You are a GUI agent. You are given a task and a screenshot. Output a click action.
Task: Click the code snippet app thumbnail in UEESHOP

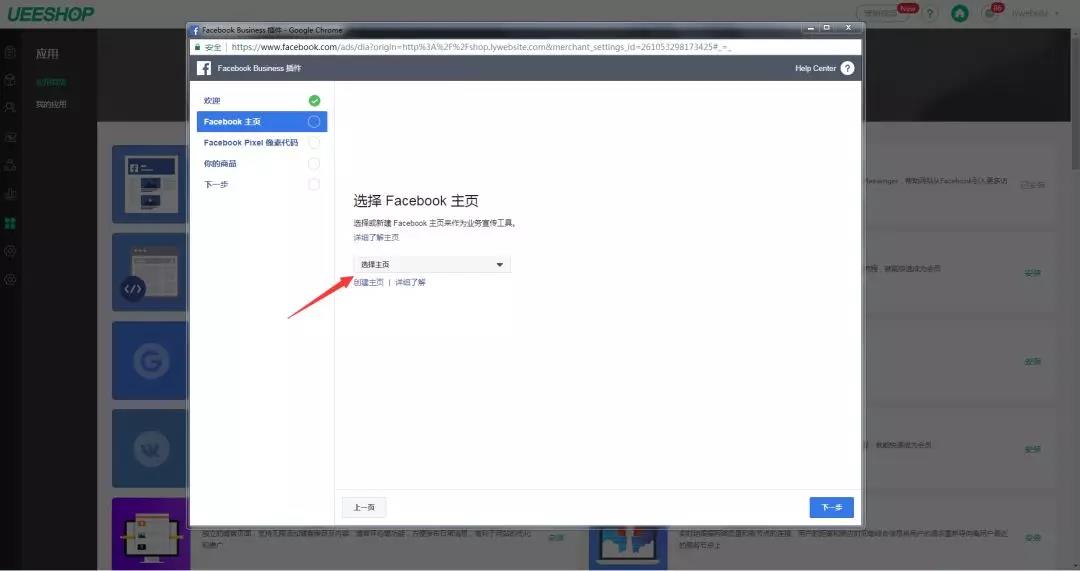point(149,272)
